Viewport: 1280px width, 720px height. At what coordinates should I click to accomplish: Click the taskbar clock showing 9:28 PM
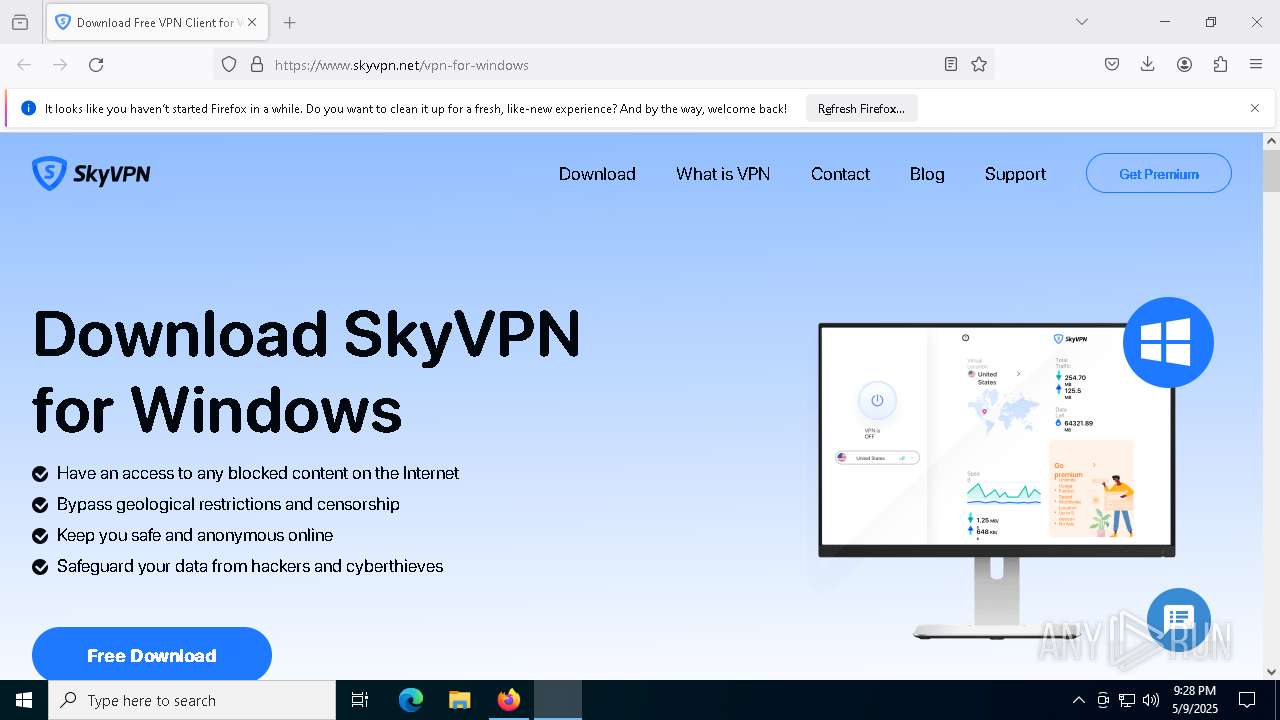1195,700
